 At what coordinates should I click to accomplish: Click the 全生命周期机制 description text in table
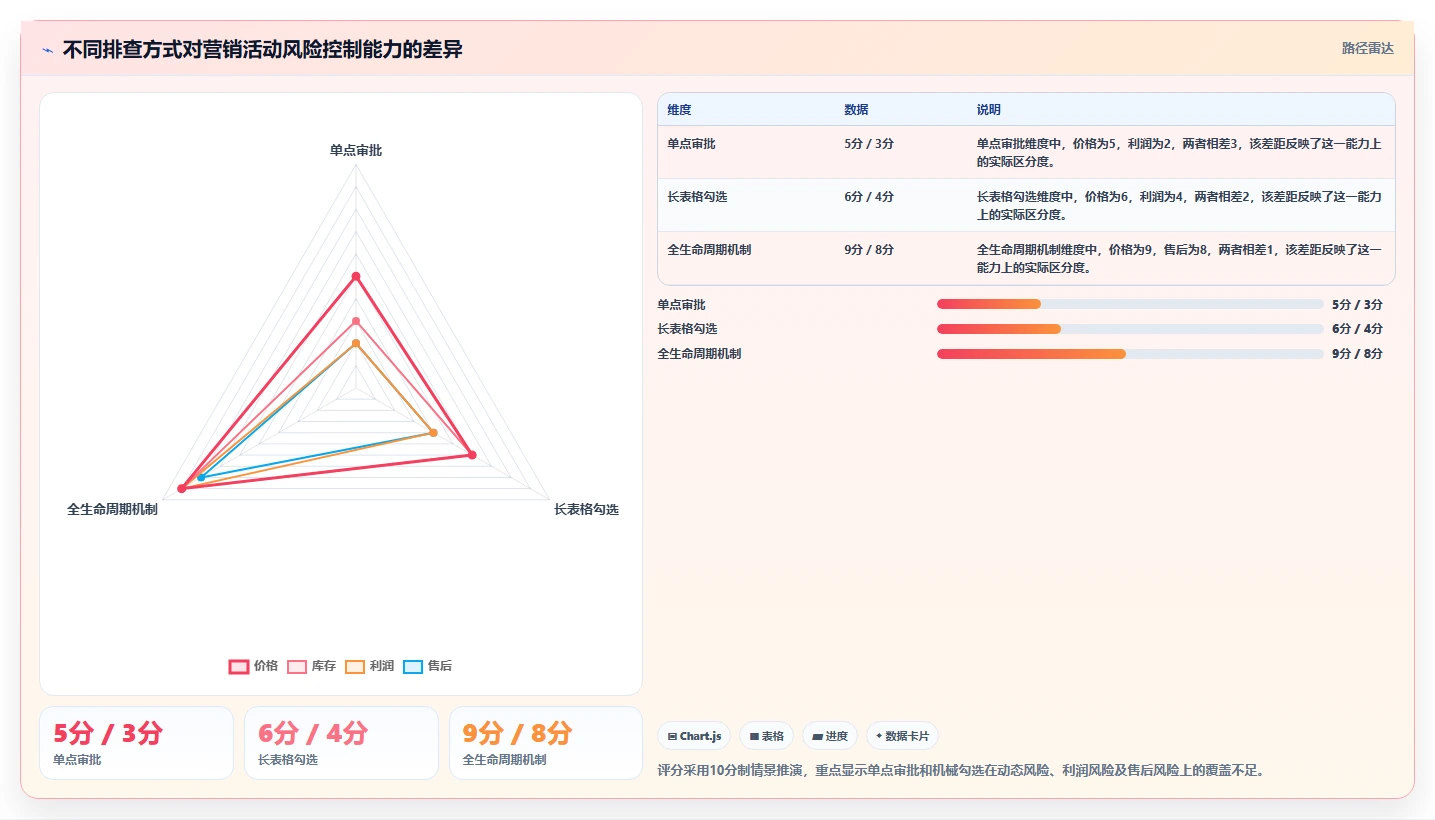[x=1179, y=258]
